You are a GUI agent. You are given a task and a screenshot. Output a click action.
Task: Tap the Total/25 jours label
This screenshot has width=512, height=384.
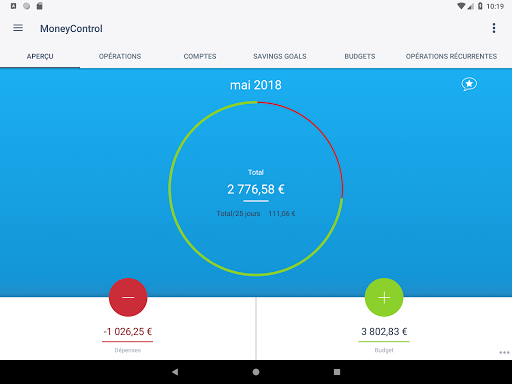238,214
